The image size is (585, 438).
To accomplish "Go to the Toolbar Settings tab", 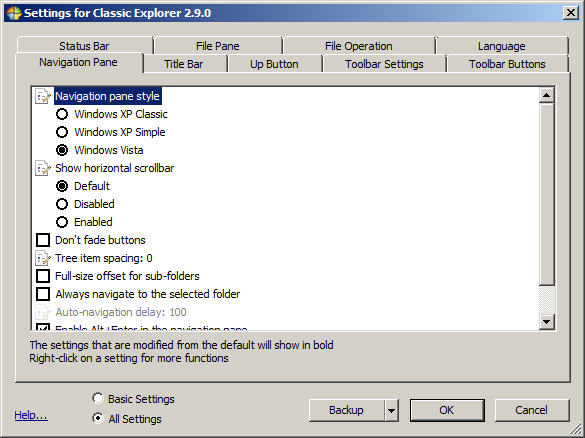I will [385, 64].
